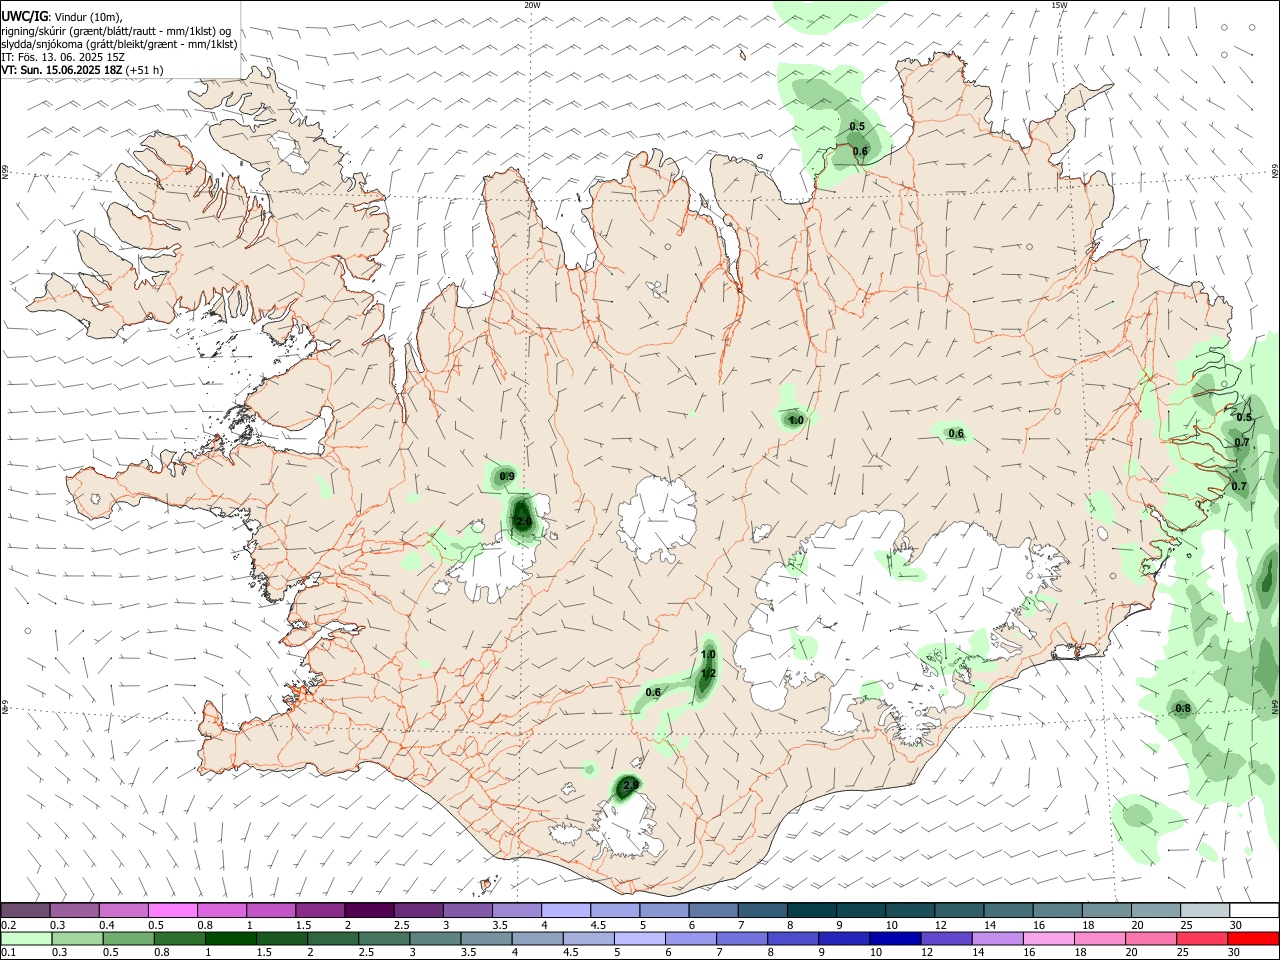Click the '0.6' value left of the '1.2' label
Image resolution: width=1280 pixels, height=960 pixels.
pos(653,692)
